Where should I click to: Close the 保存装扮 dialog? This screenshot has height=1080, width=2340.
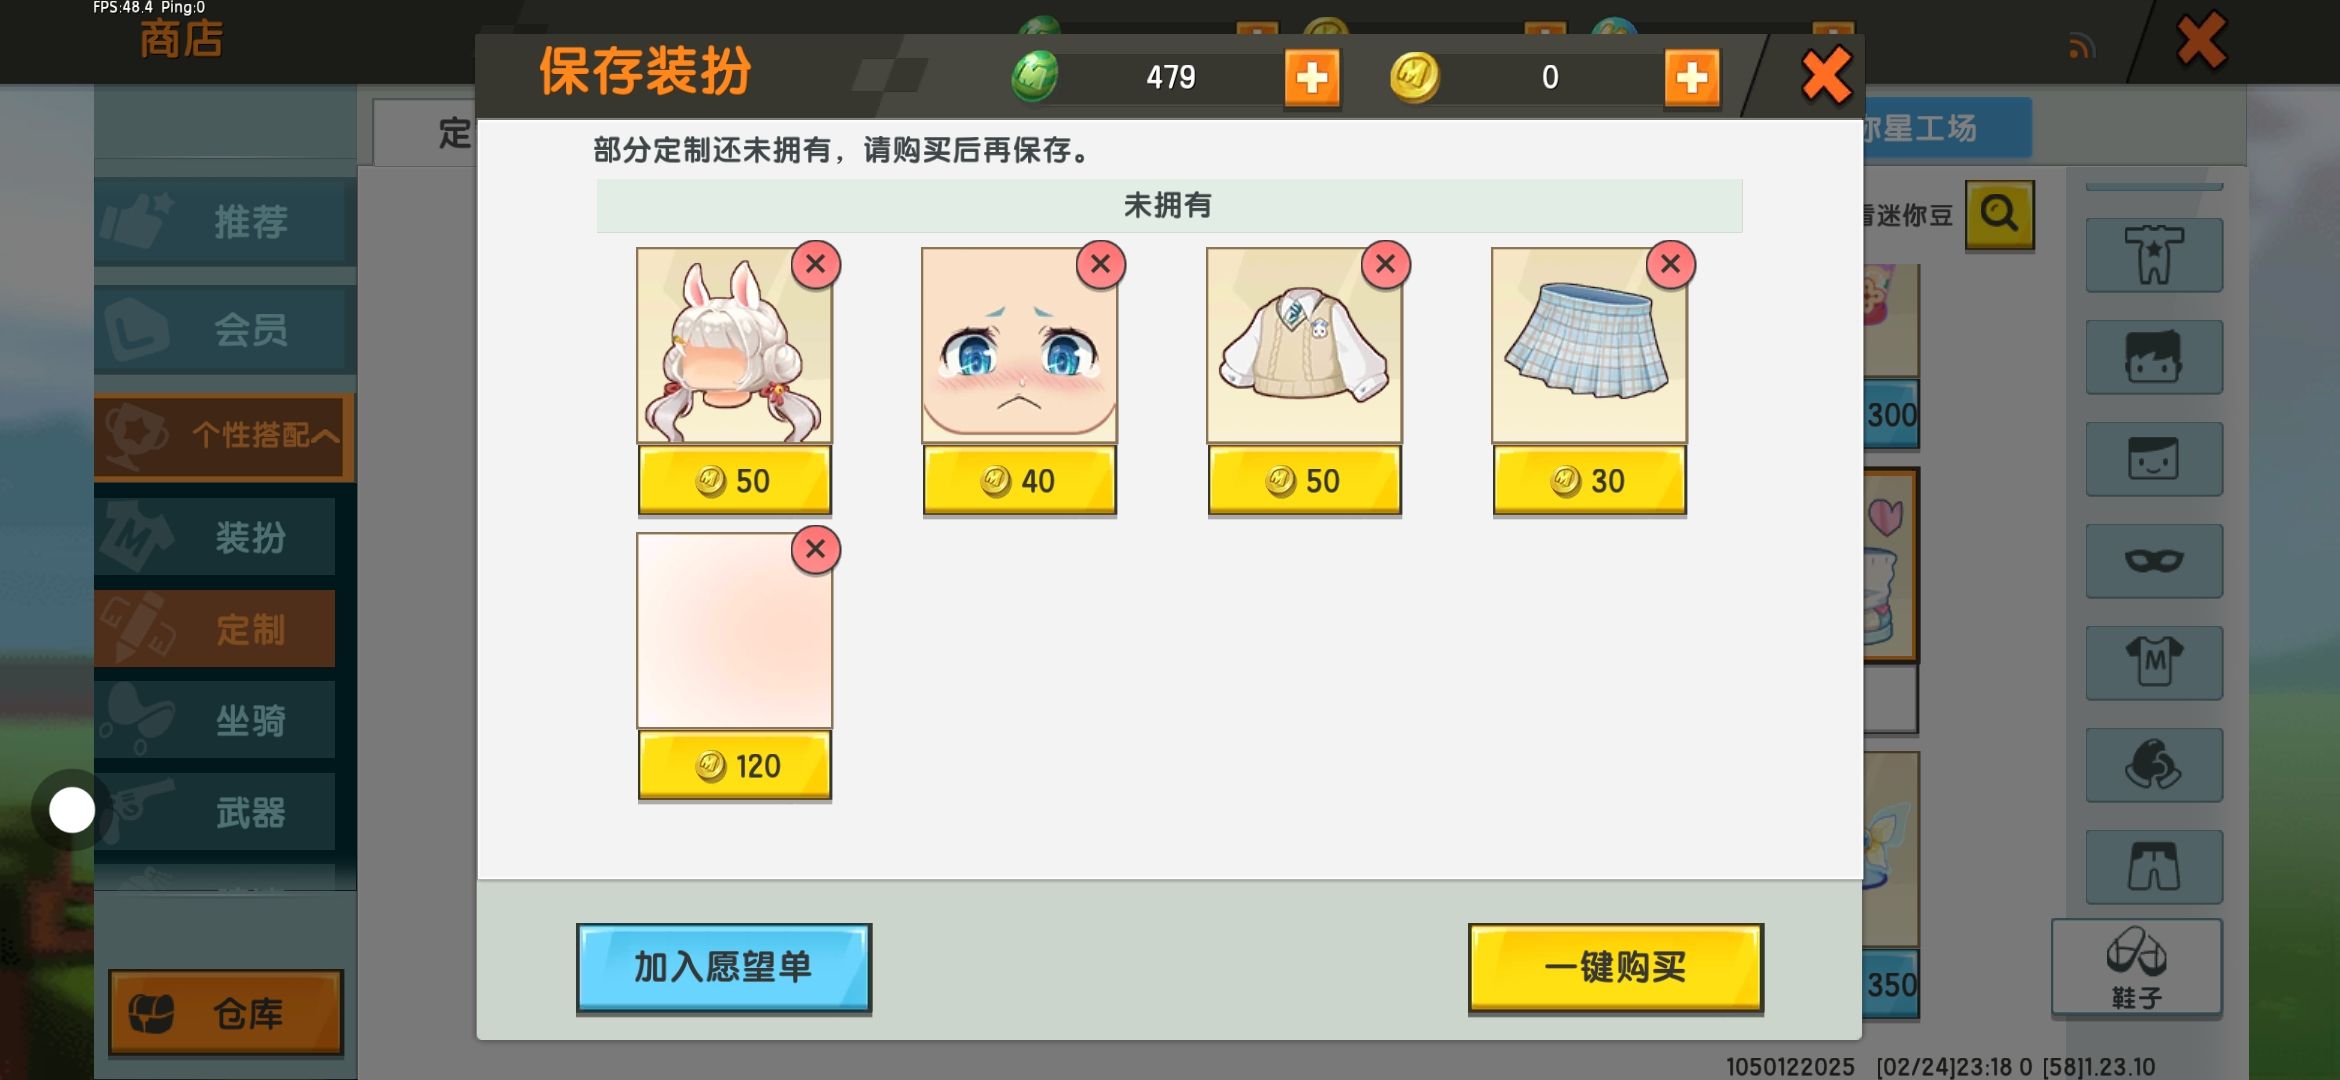[x=1826, y=76]
